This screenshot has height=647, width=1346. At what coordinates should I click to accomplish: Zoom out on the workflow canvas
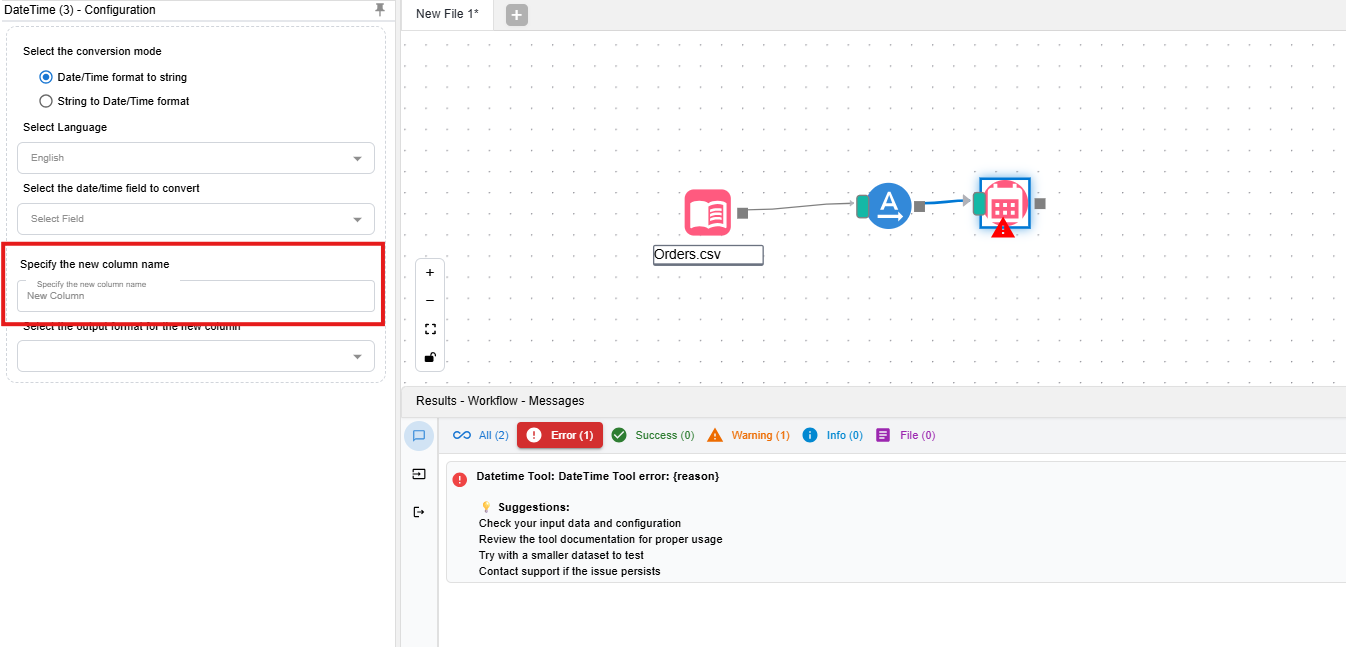click(x=430, y=300)
